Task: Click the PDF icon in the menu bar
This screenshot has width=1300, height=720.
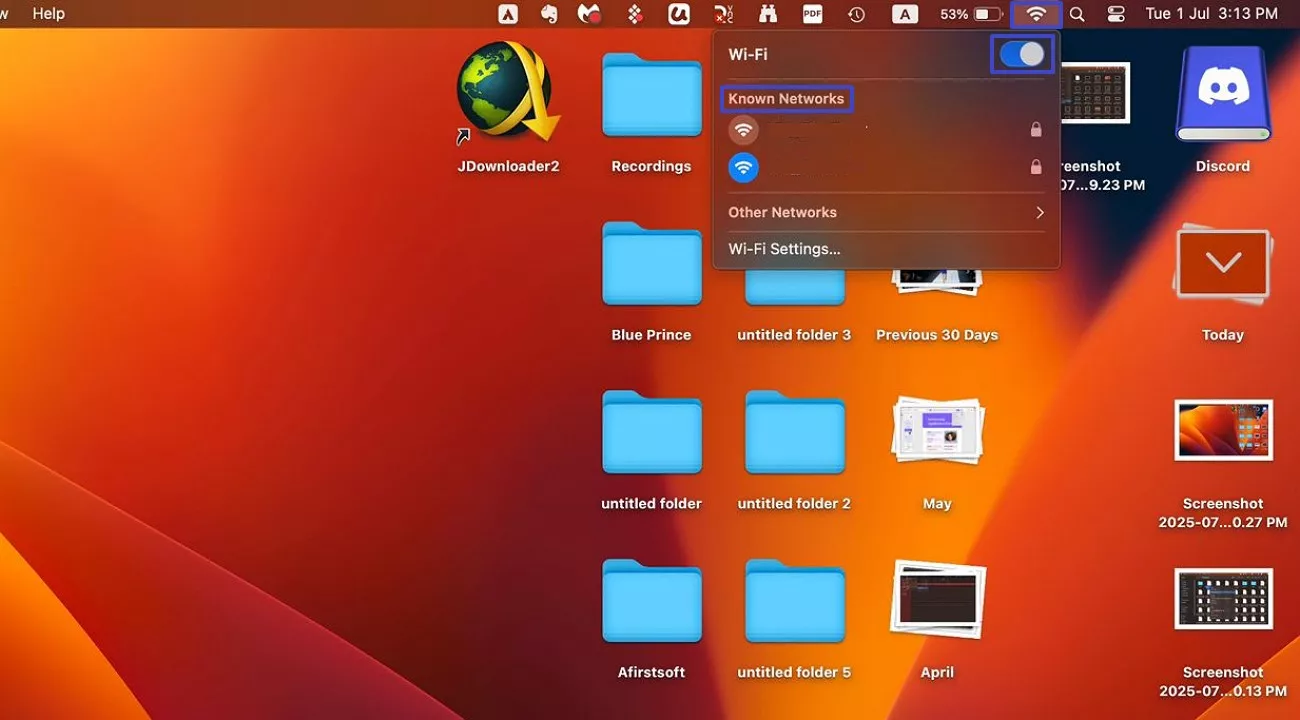Action: pyautogui.click(x=812, y=14)
